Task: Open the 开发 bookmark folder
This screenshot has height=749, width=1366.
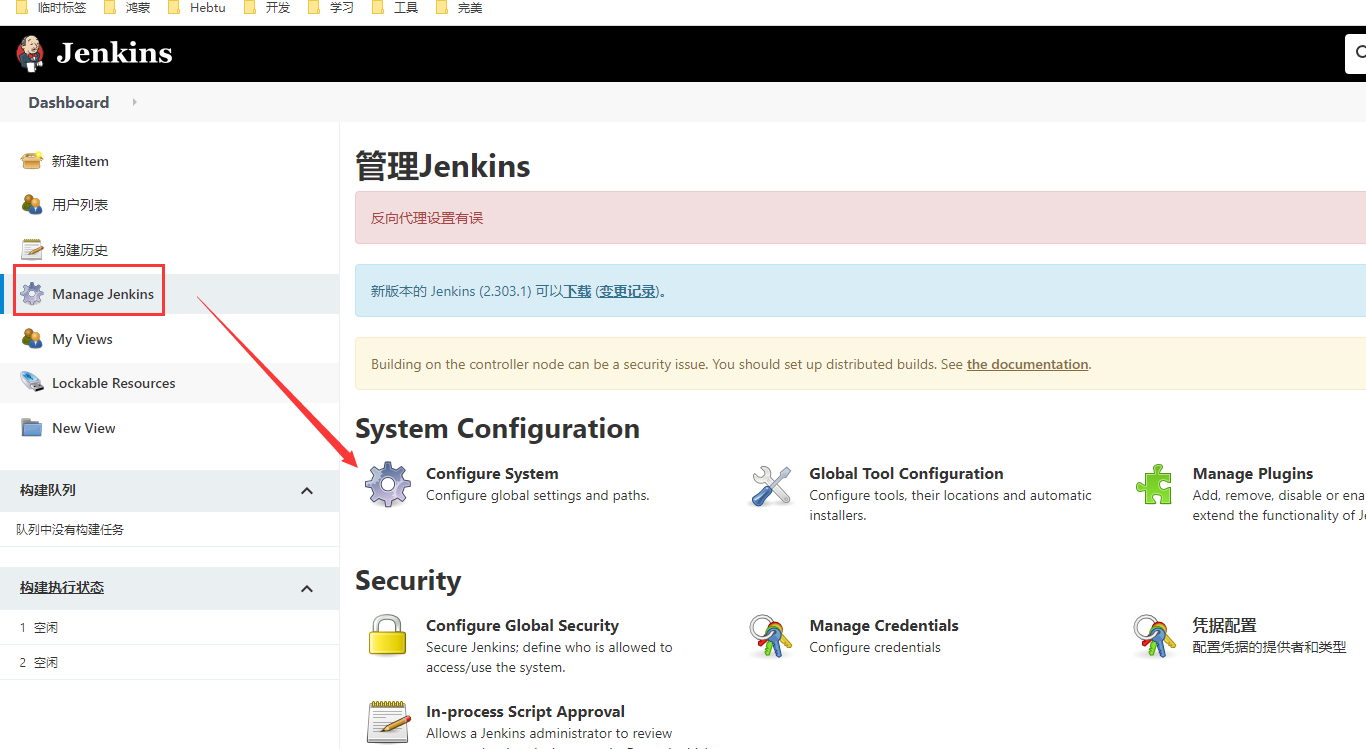Action: 267,7
